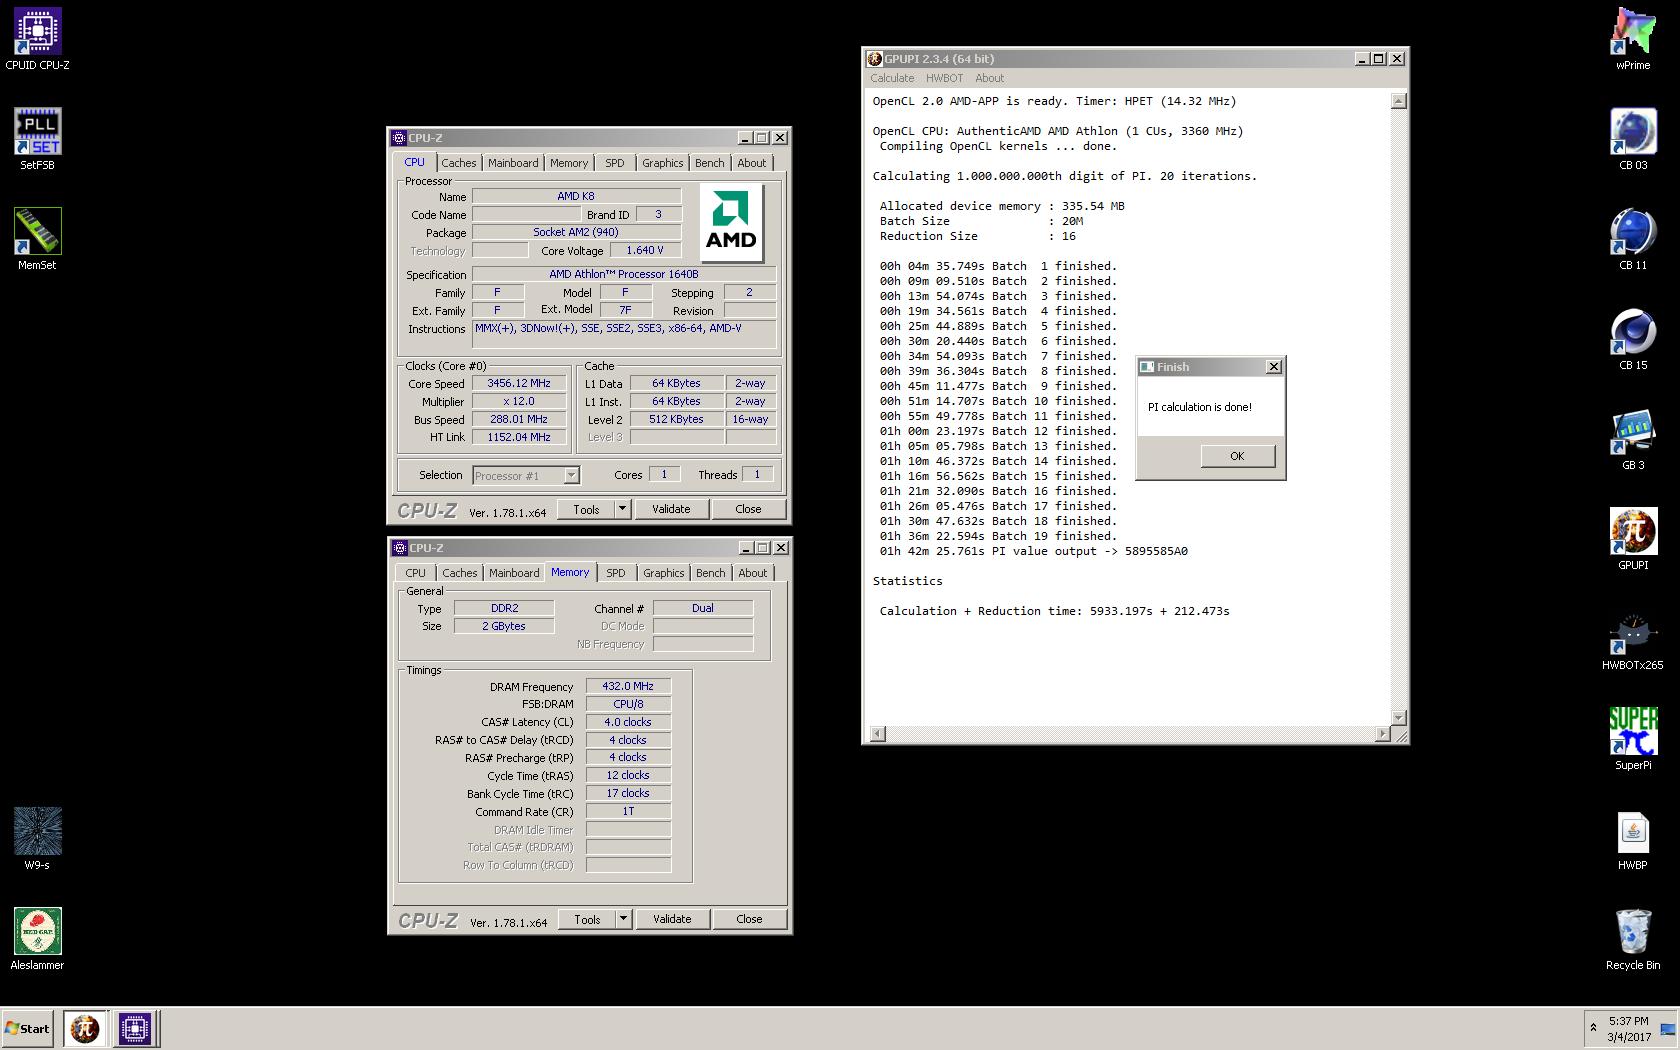Open SPD tab in upper CPU-Z window

(615, 163)
